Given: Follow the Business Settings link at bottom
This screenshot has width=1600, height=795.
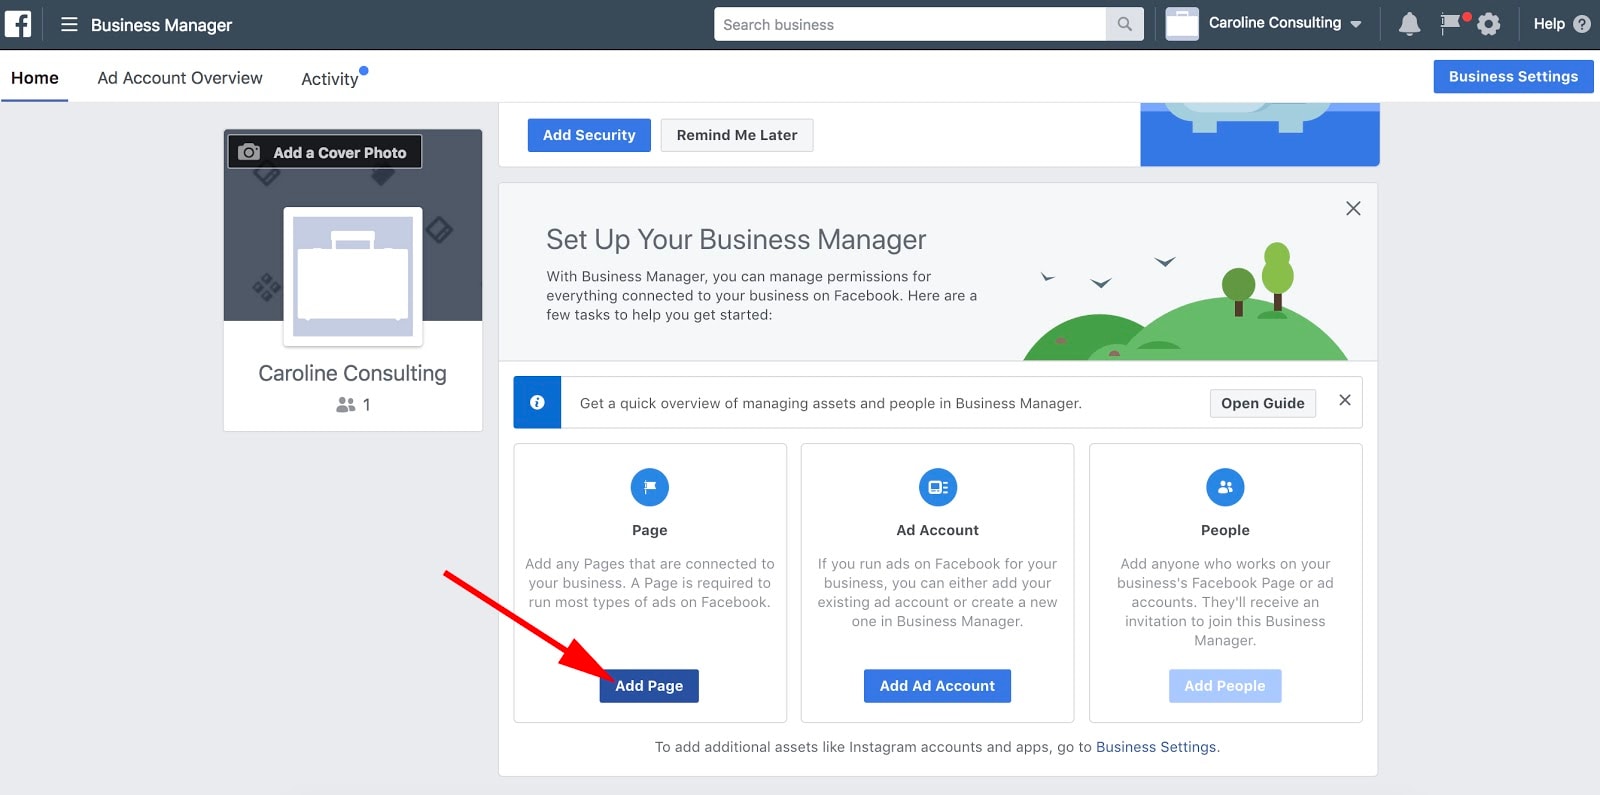Looking at the screenshot, I should pos(1156,747).
